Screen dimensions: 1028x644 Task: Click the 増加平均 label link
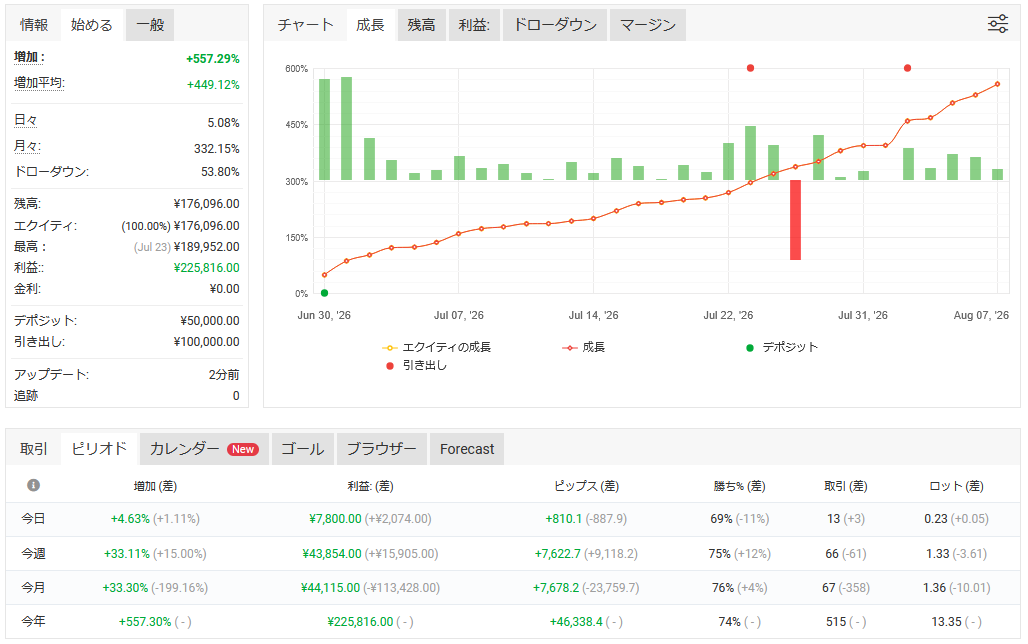(39, 83)
